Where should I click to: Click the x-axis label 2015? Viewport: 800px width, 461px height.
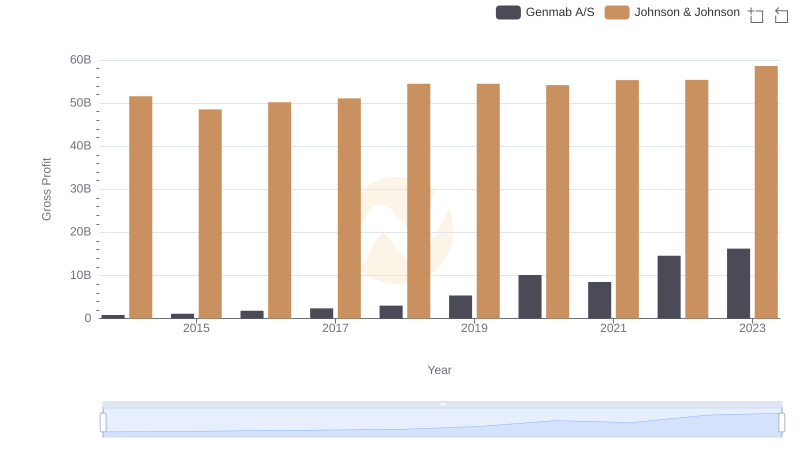[196, 328]
